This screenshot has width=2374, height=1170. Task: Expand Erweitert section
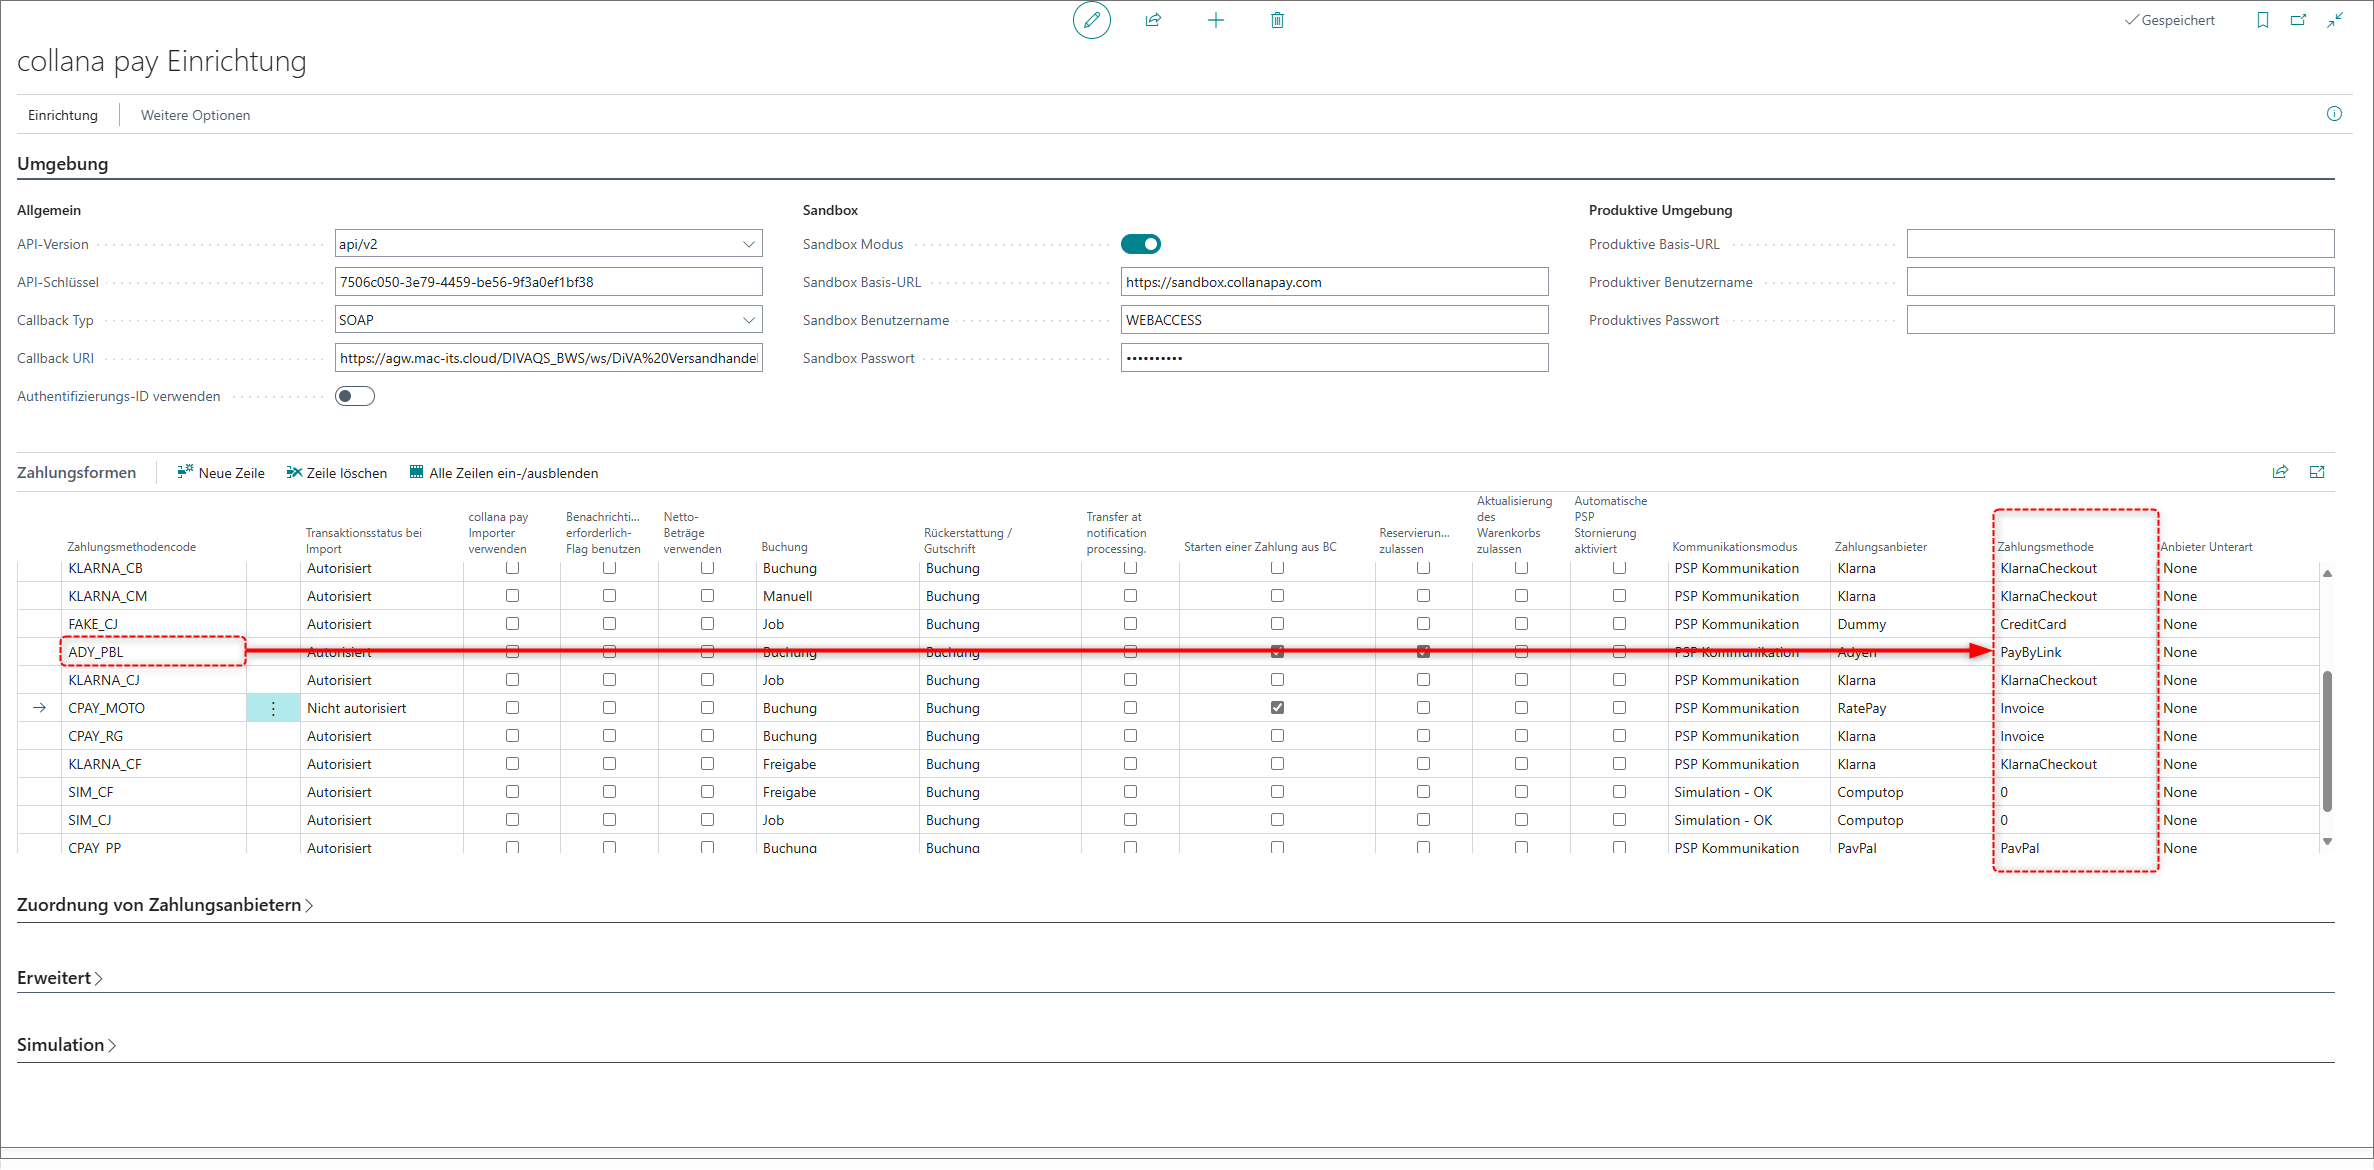click(x=60, y=978)
